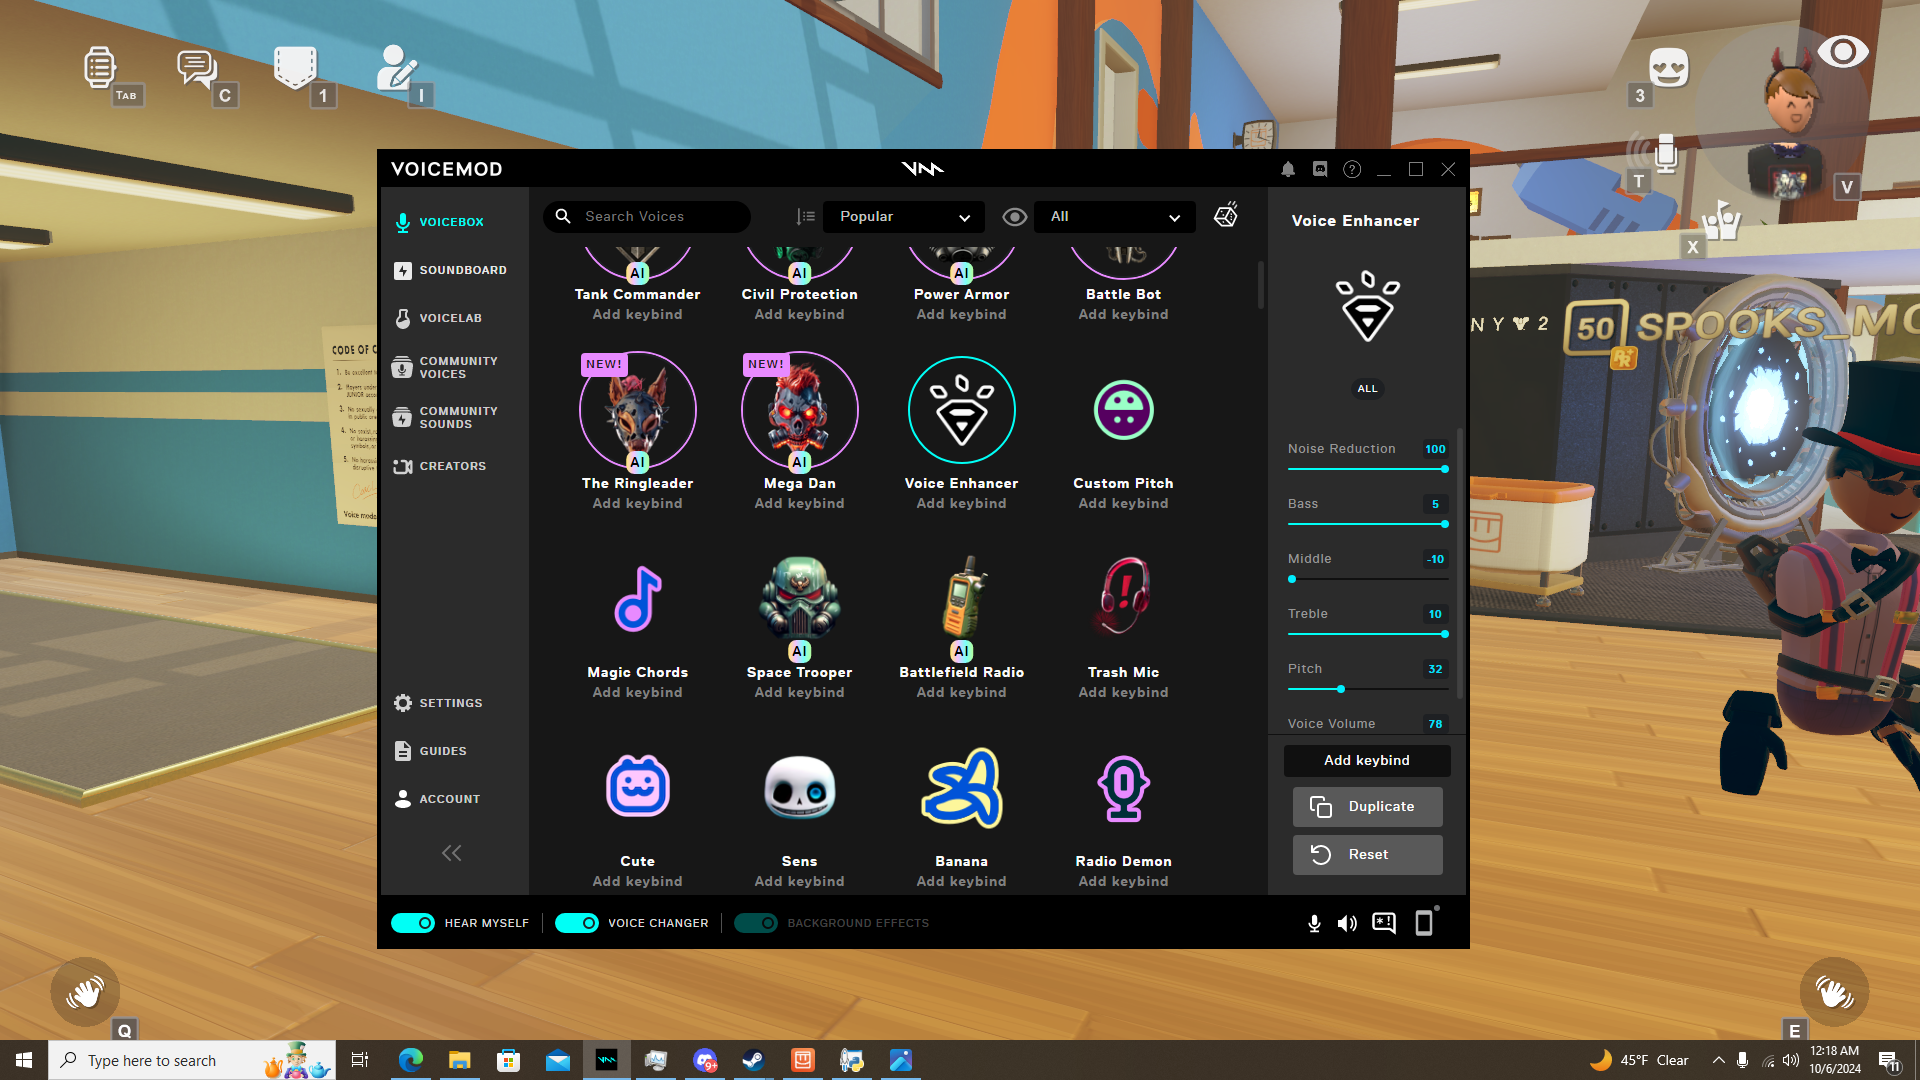Collapse the sidebar with the double chevron
The image size is (1920, 1080).
point(452,853)
